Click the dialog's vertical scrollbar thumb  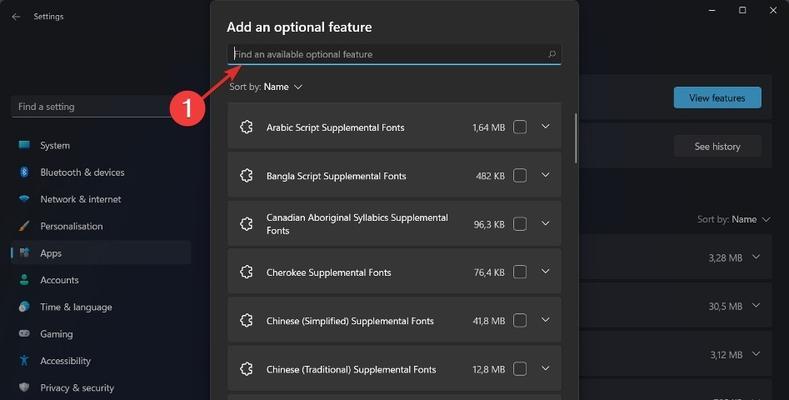[x=576, y=138]
